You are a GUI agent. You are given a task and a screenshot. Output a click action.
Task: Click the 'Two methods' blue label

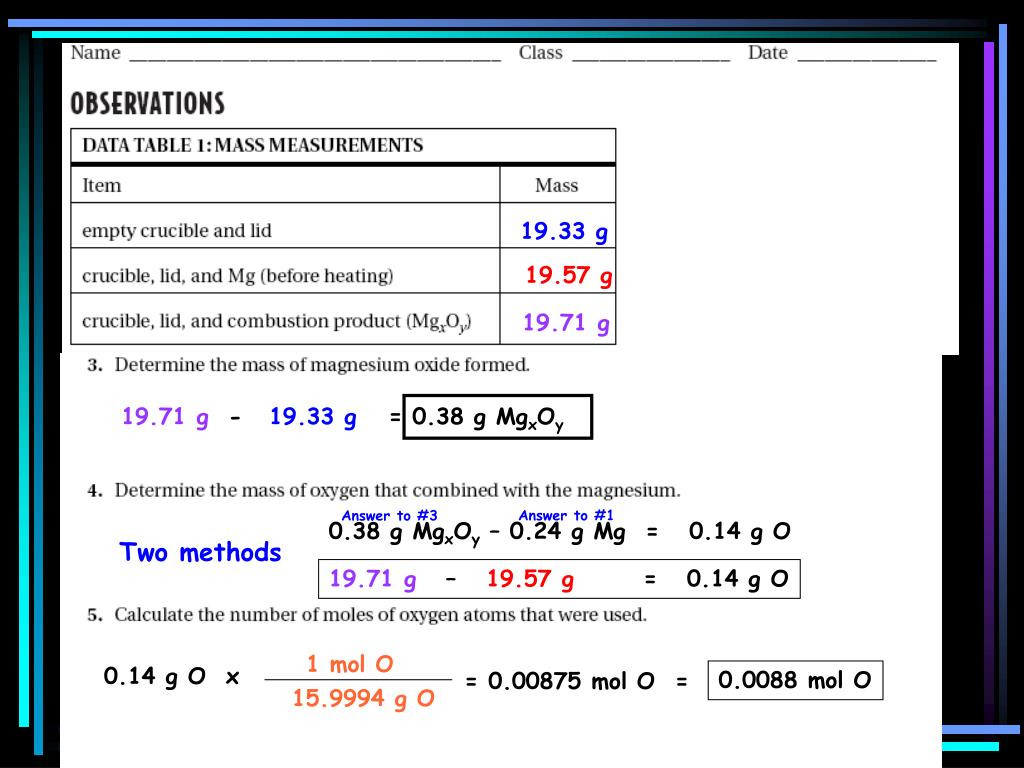[x=200, y=552]
